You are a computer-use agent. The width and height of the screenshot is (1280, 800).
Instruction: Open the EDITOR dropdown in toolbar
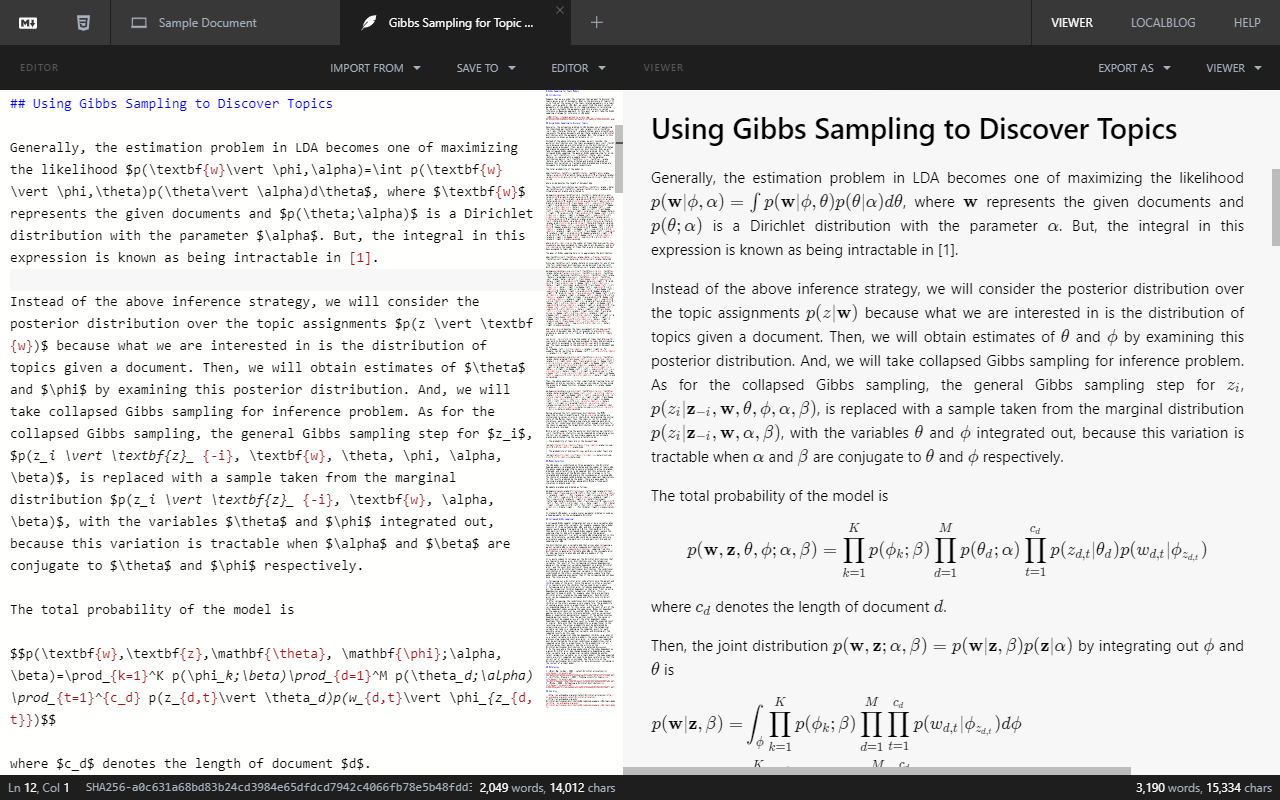pyautogui.click(x=578, y=68)
